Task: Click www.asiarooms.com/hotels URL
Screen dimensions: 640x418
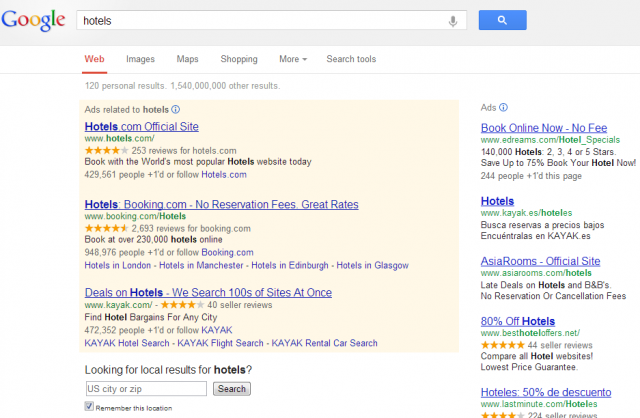Action: pos(536,273)
